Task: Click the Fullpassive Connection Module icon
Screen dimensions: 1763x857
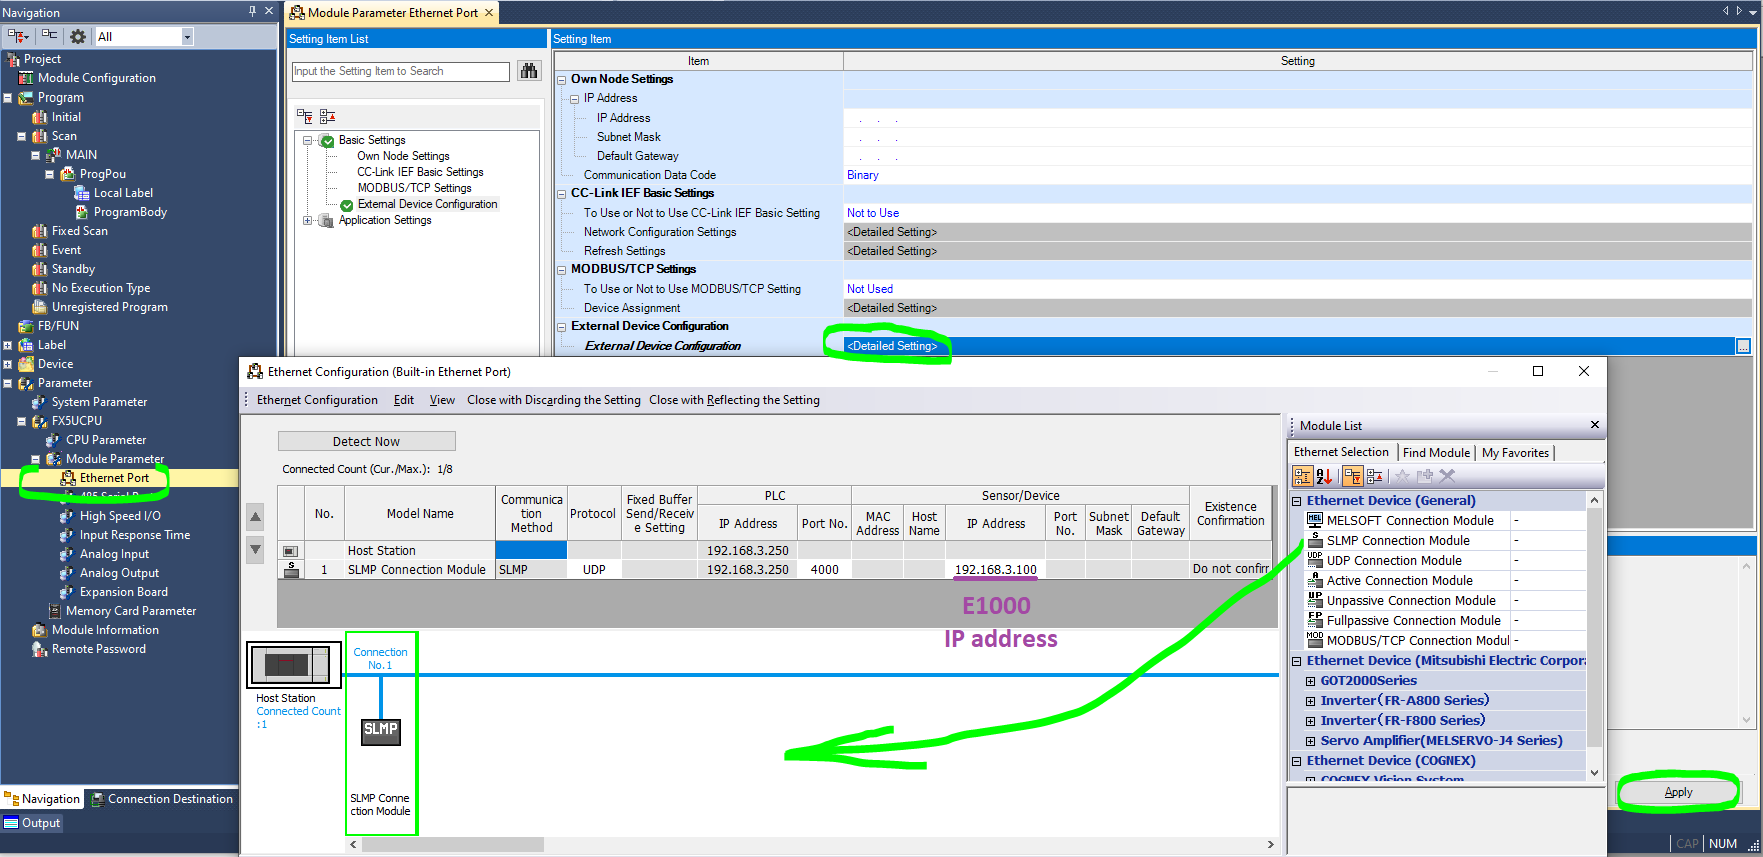Action: (x=1315, y=620)
